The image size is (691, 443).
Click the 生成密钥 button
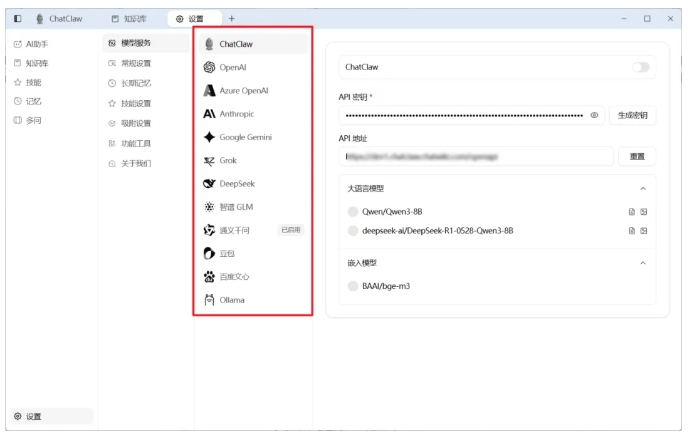click(x=632, y=115)
